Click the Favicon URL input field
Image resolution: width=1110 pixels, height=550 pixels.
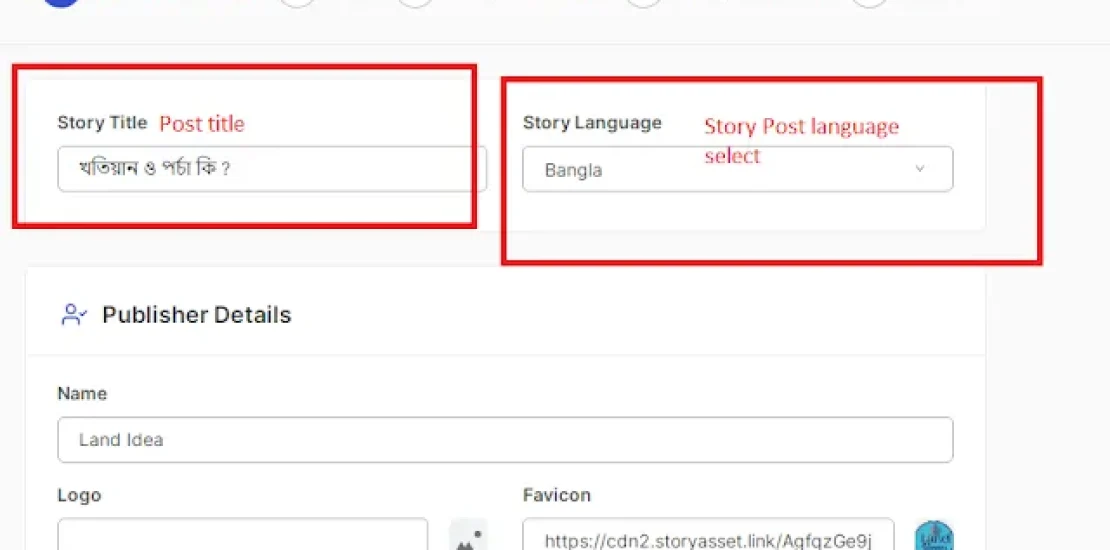pos(708,538)
